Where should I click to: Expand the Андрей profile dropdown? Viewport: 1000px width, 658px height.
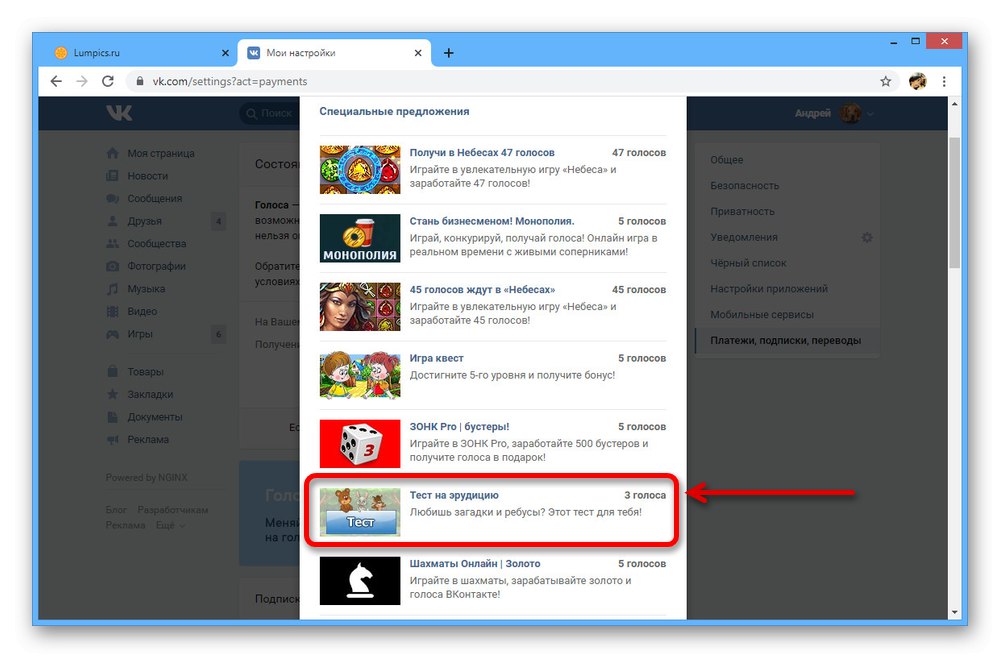pos(834,113)
